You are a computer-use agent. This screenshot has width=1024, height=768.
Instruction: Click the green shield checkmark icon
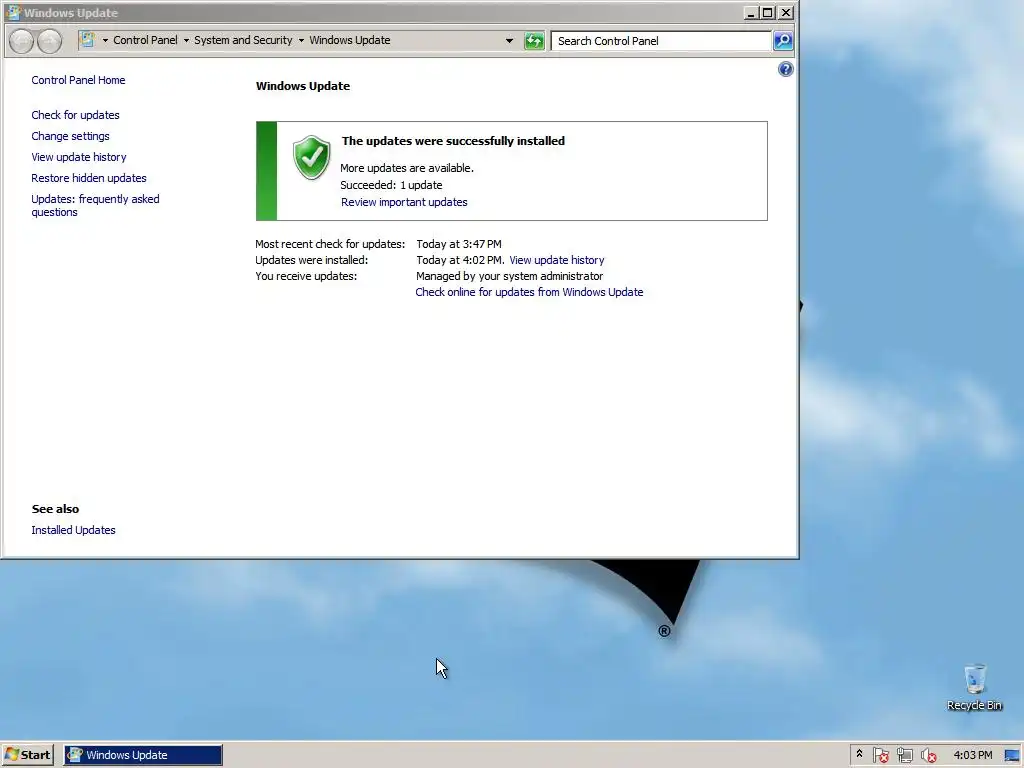312,157
